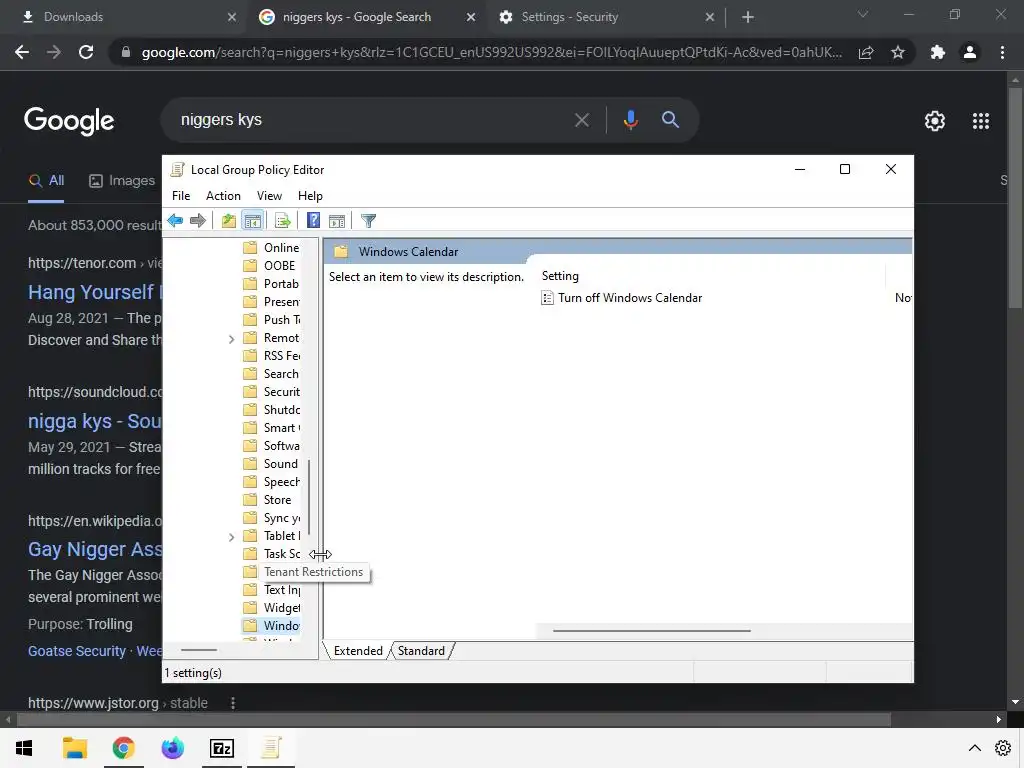Viewport: 1024px width, 768px height.
Task: Open the Google apps grid icon
Action: point(981,121)
